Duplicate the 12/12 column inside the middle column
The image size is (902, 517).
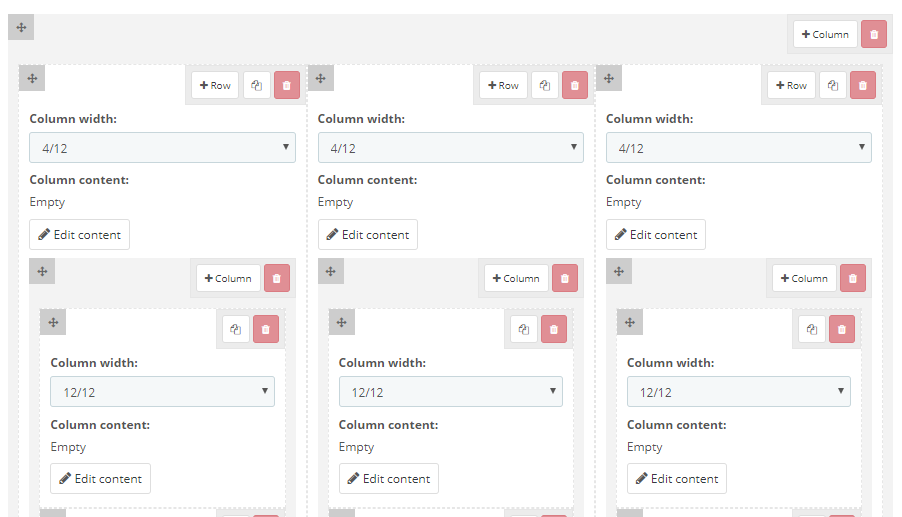click(x=524, y=329)
